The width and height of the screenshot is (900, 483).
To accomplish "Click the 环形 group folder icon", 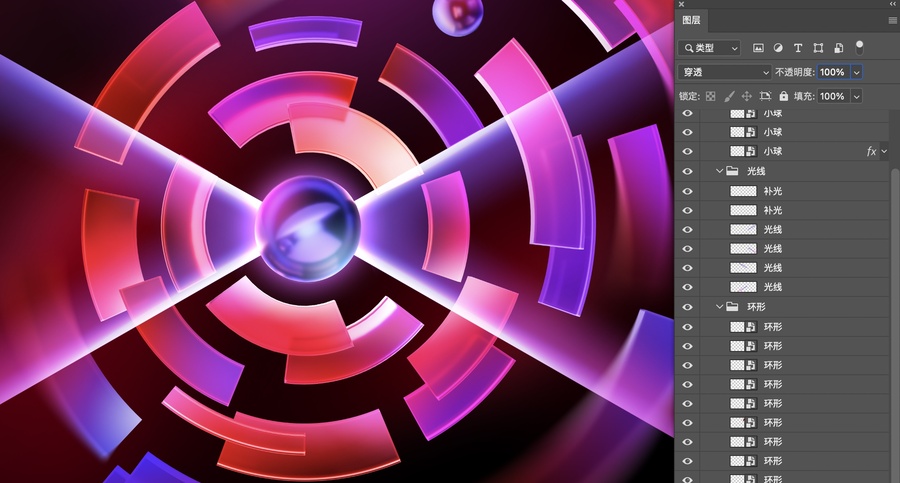I will click(x=732, y=307).
